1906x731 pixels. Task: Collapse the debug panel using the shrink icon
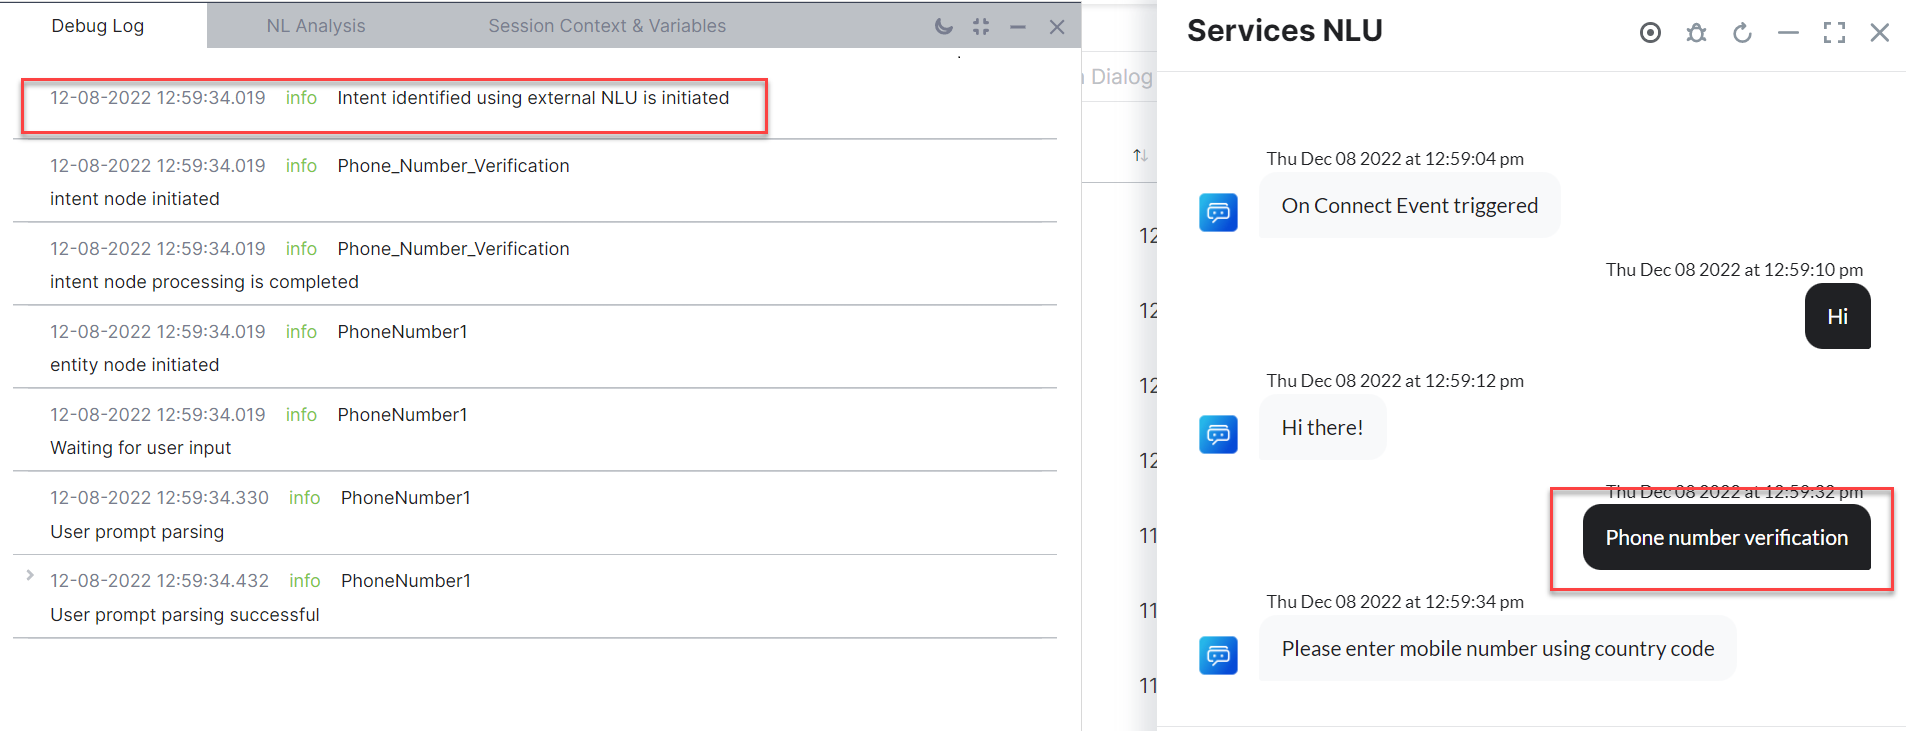click(x=981, y=27)
